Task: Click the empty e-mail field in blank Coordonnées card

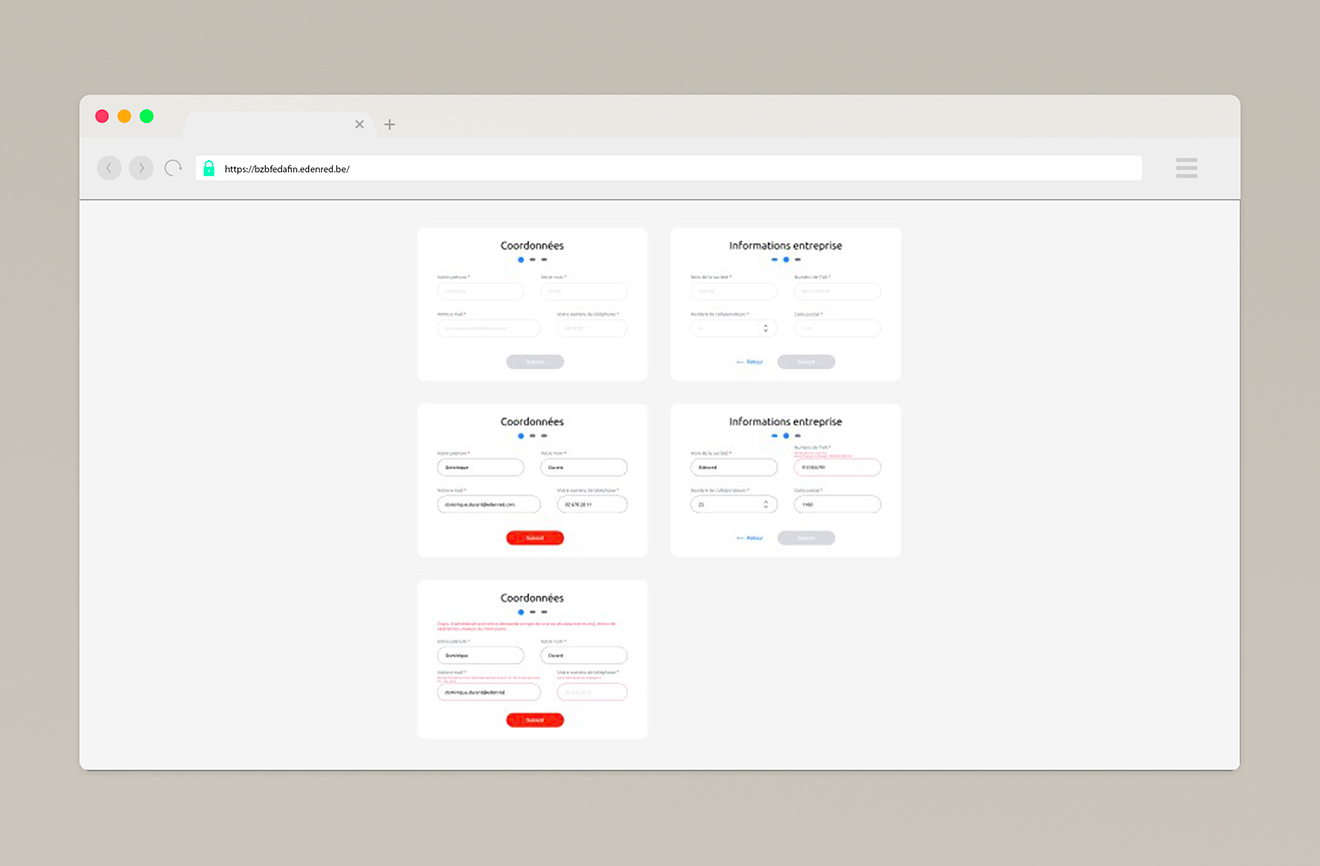Action: [489, 328]
